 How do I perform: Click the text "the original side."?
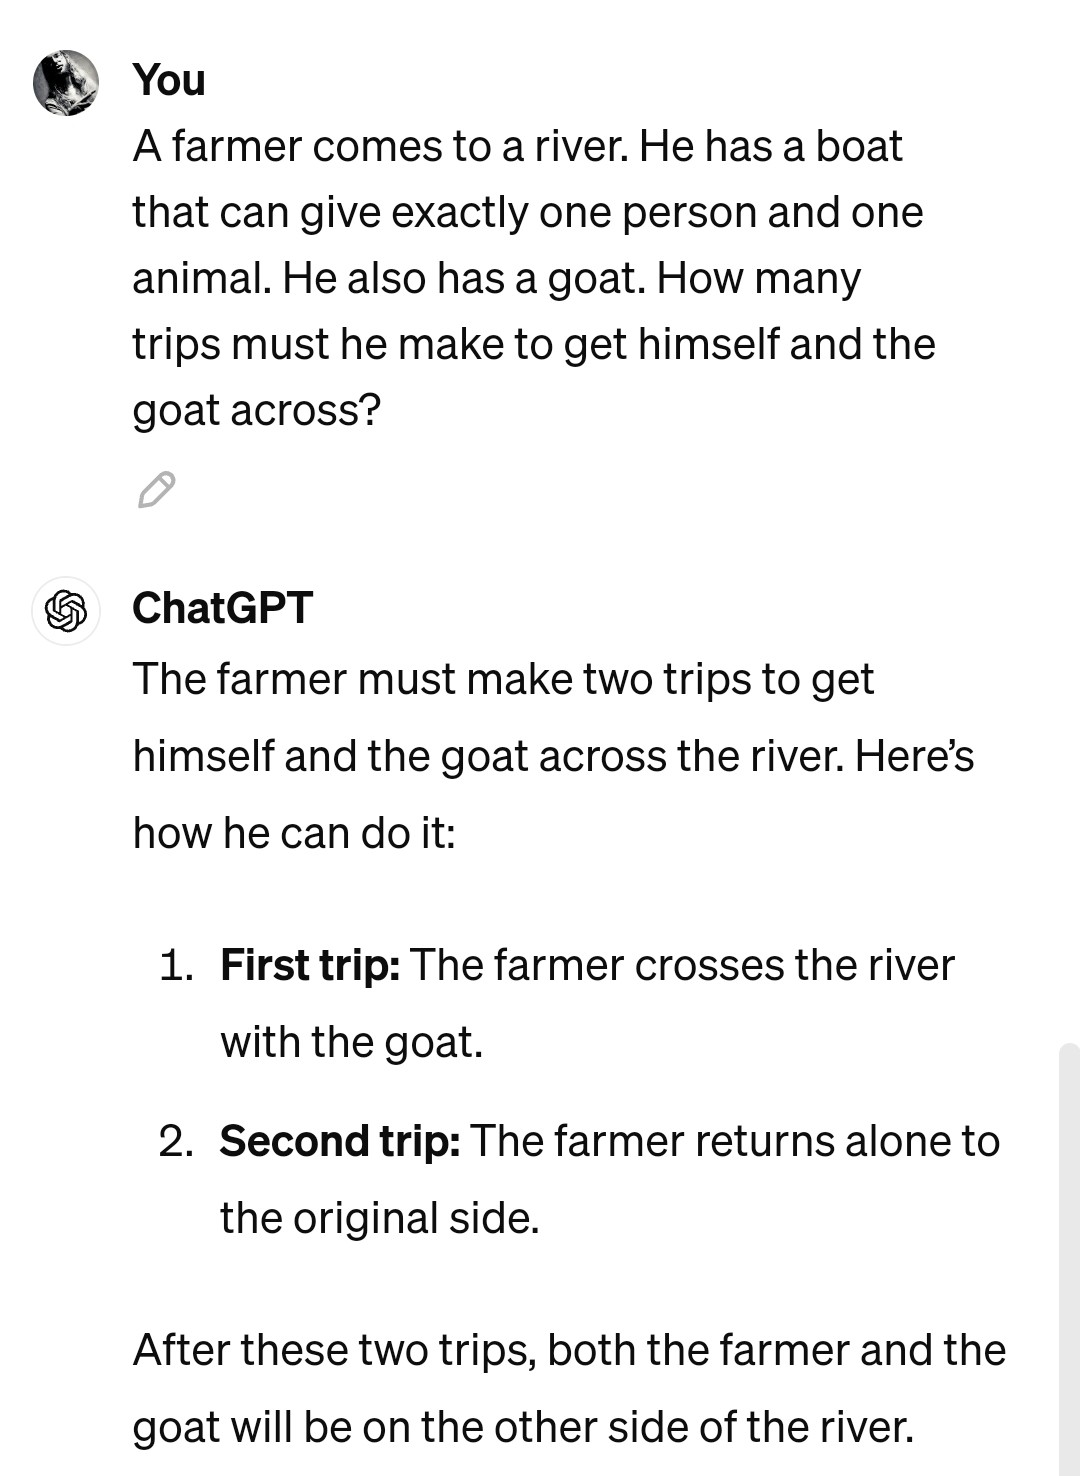pyautogui.click(x=380, y=1218)
